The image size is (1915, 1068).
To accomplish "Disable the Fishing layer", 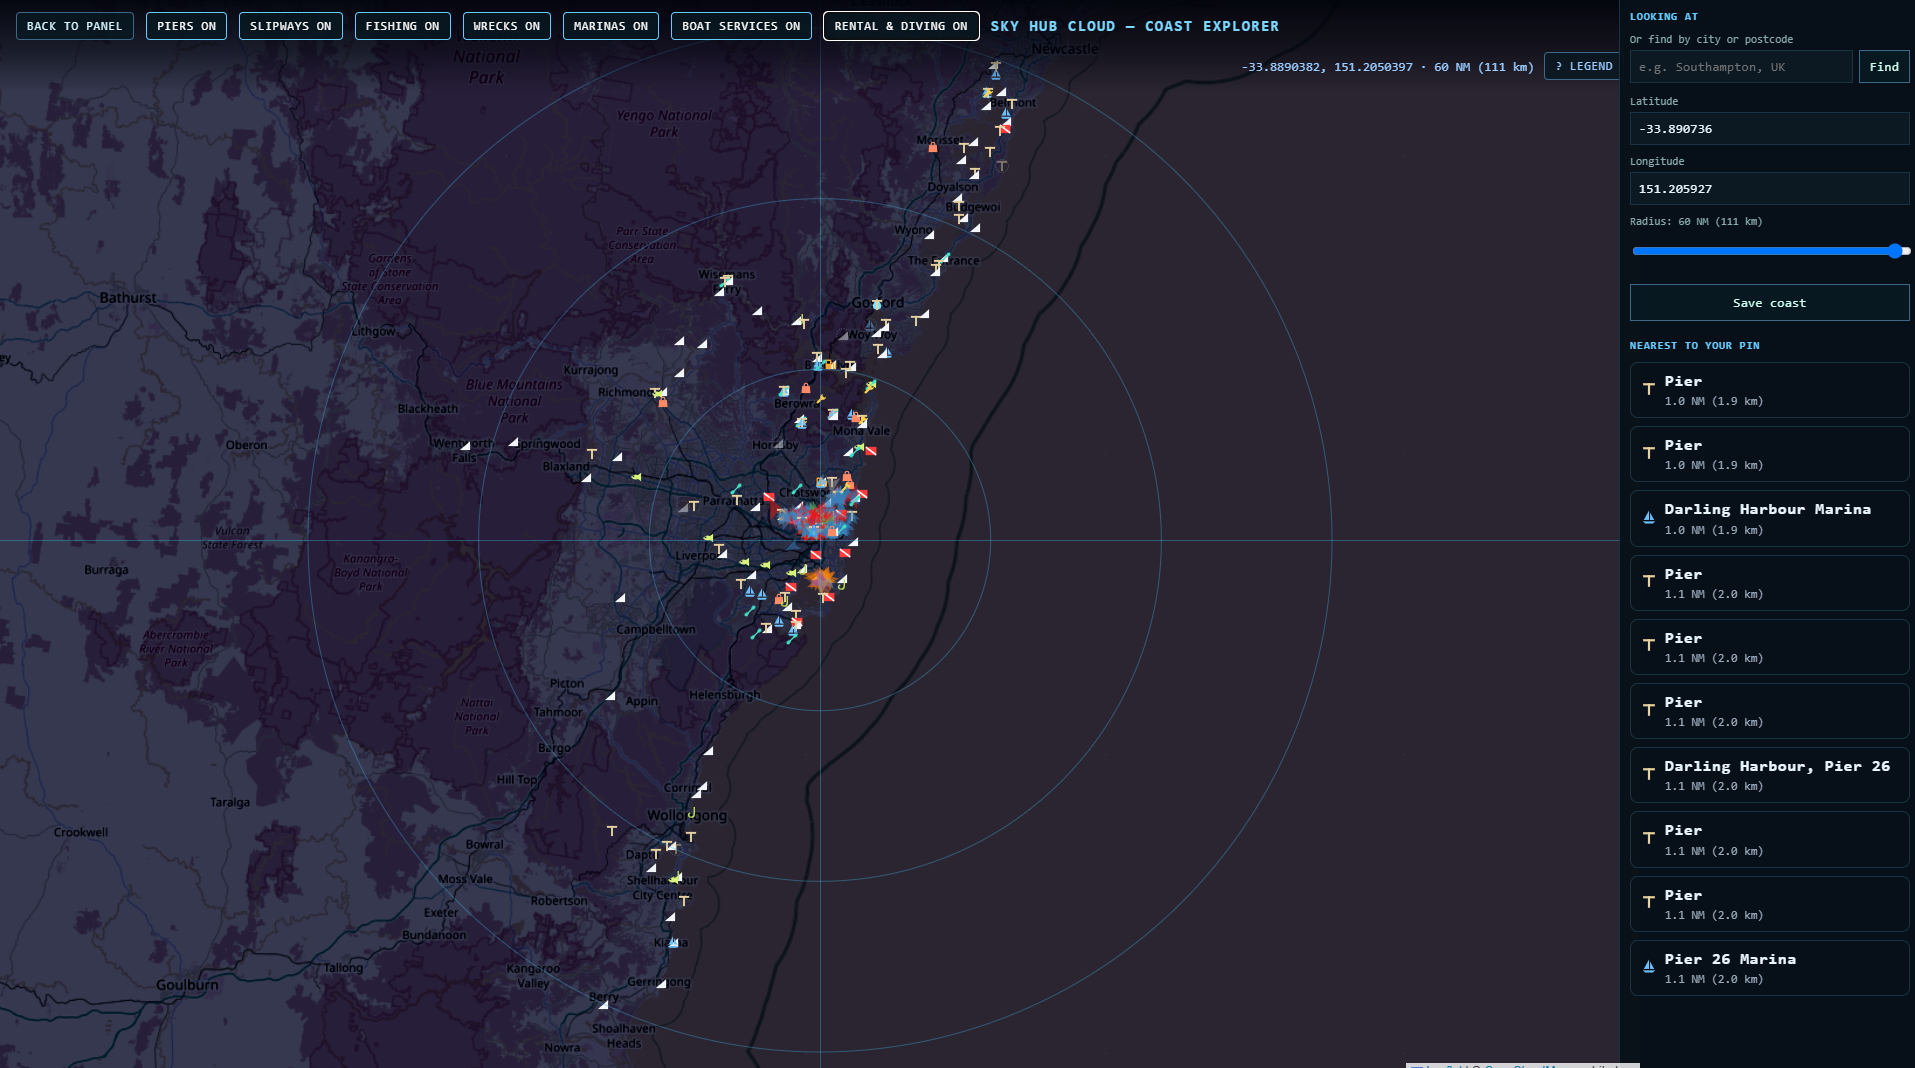I will coord(402,26).
